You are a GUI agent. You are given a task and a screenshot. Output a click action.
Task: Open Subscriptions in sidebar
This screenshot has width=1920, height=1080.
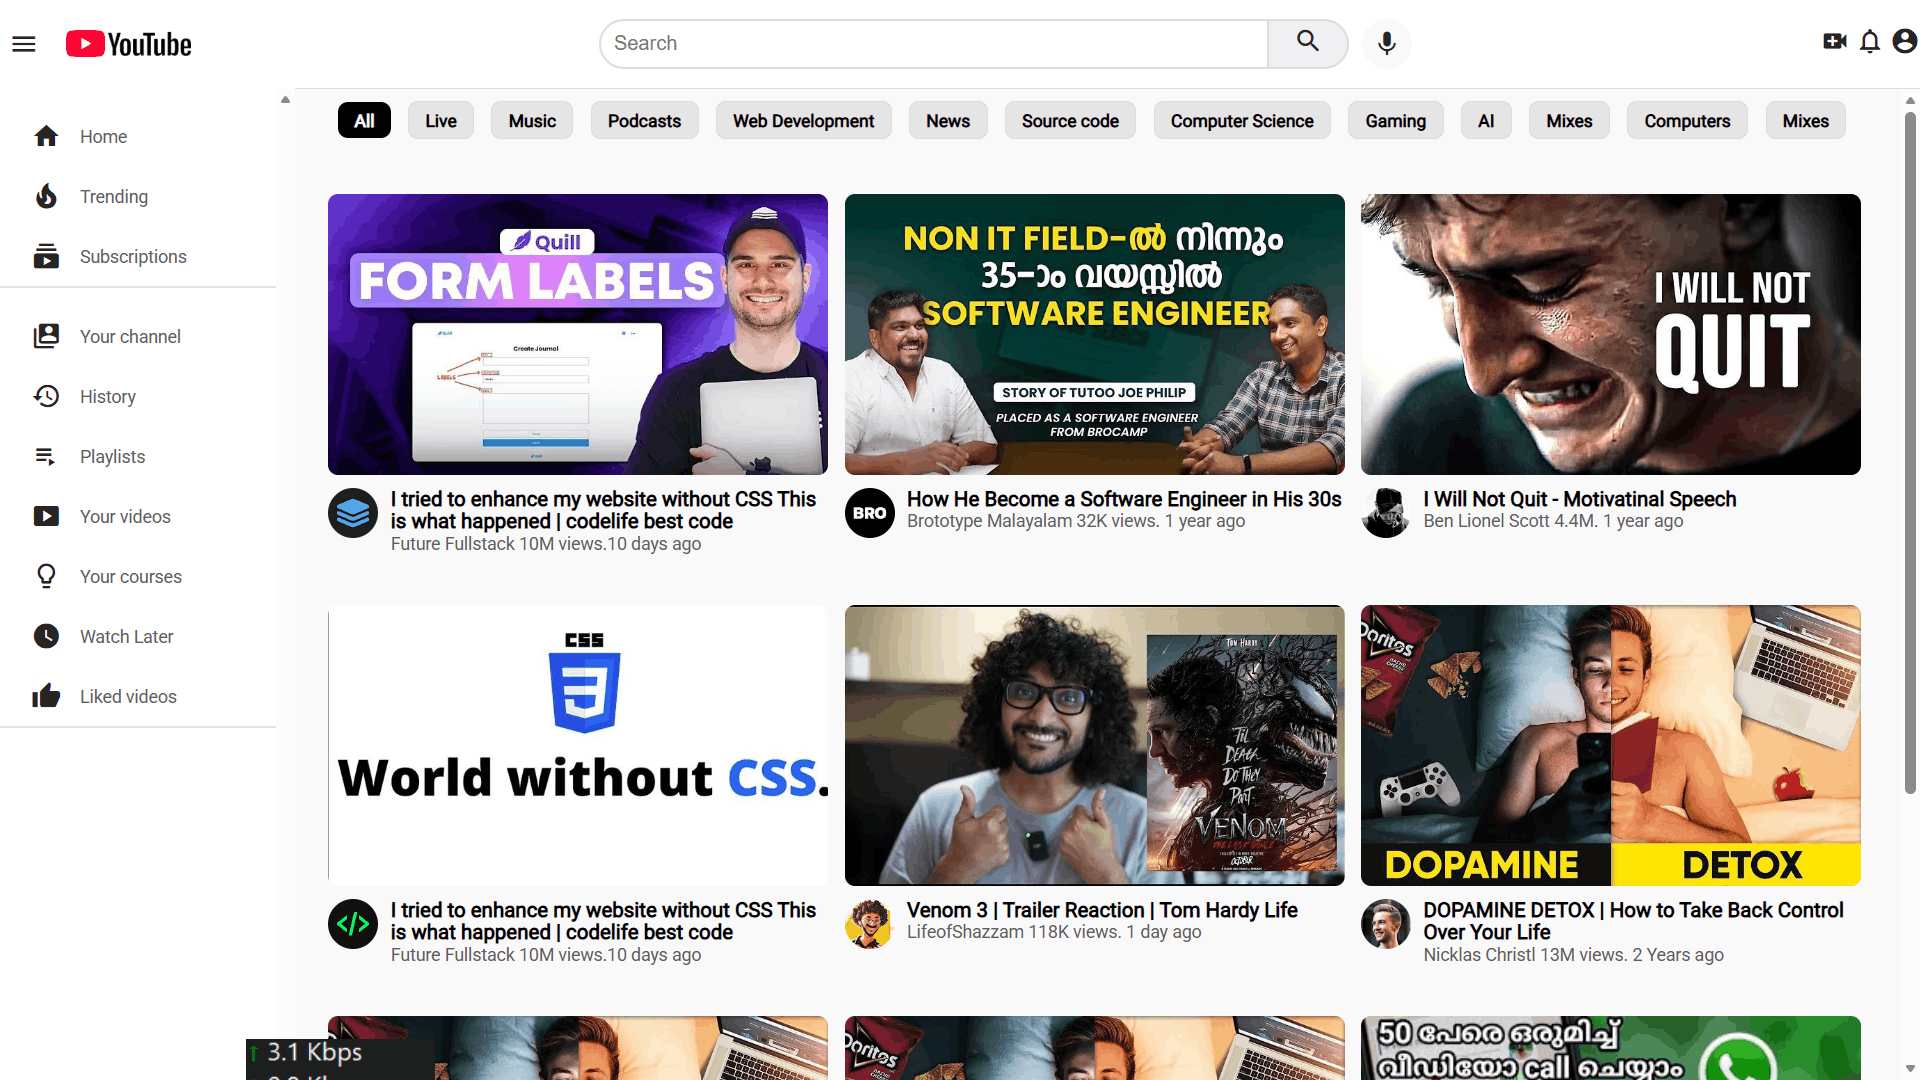[x=132, y=257]
